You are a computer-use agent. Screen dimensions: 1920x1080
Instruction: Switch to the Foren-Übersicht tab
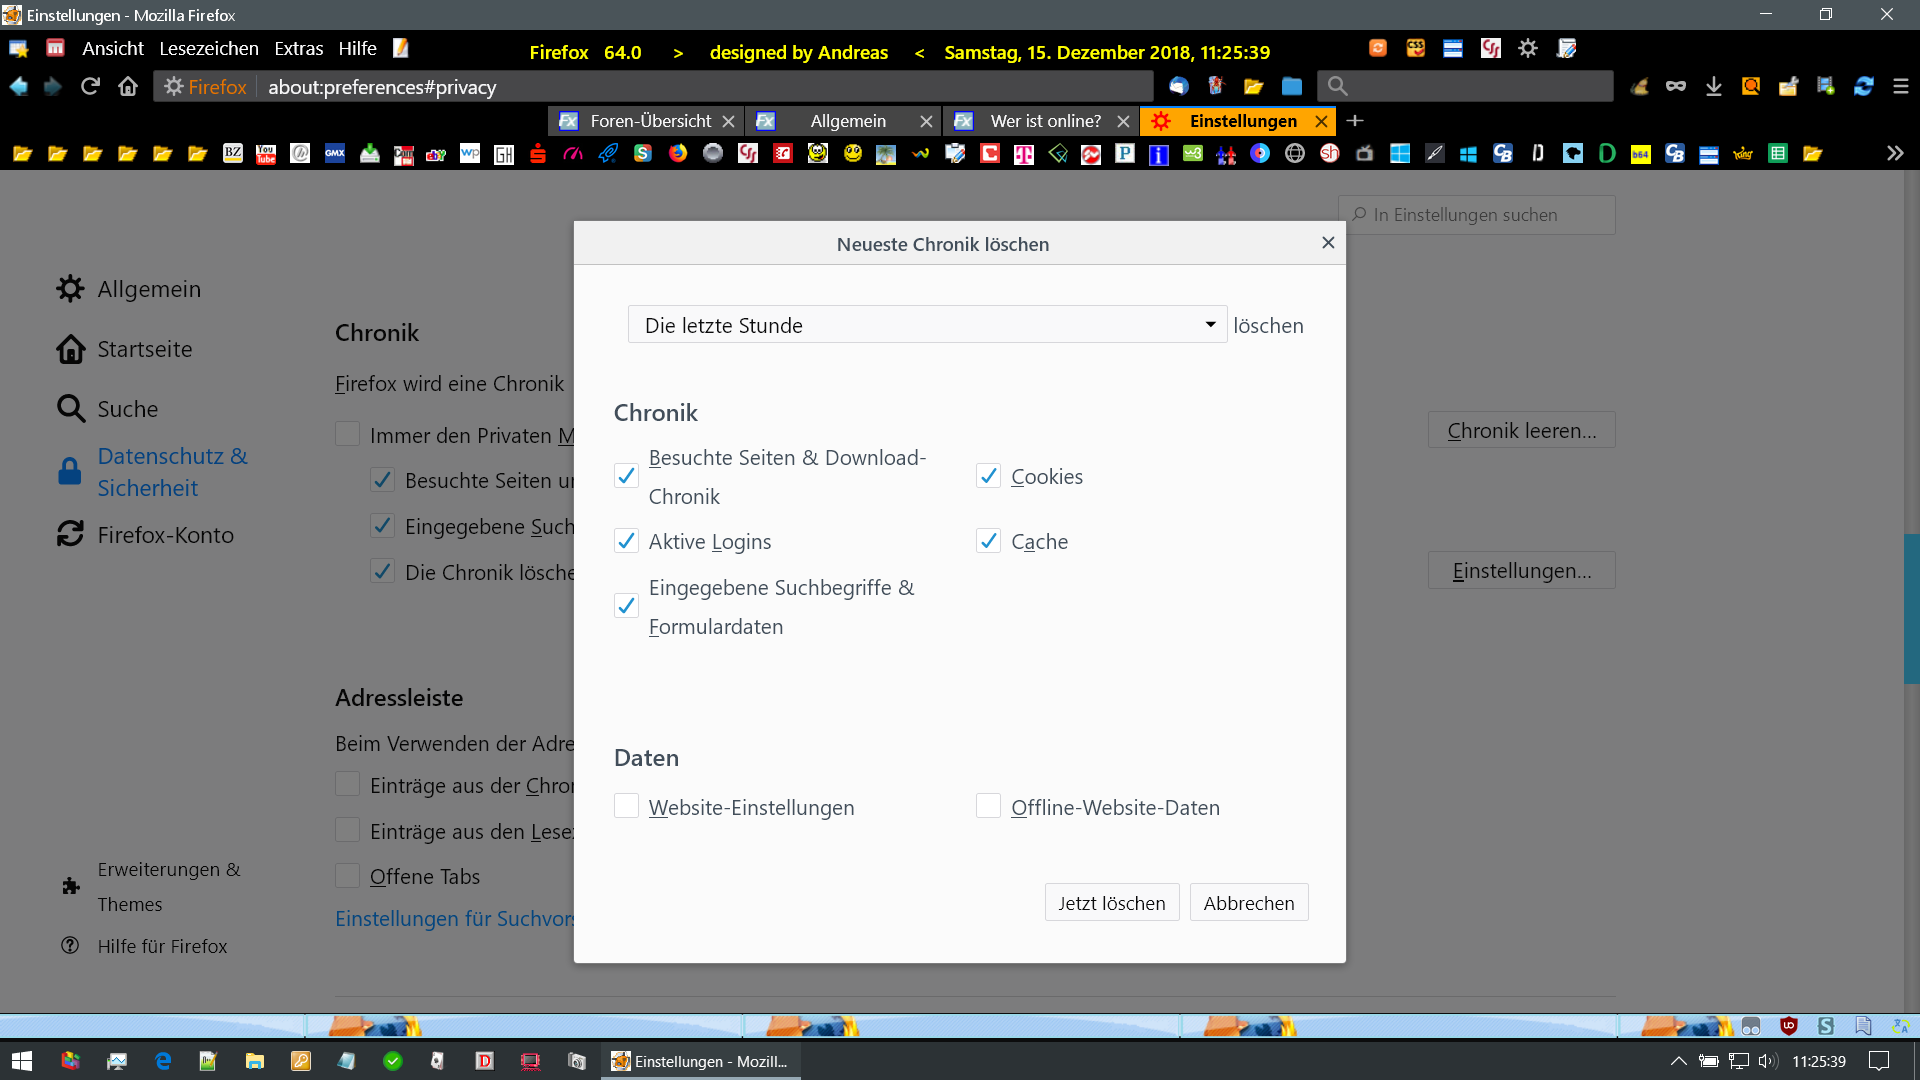click(649, 121)
